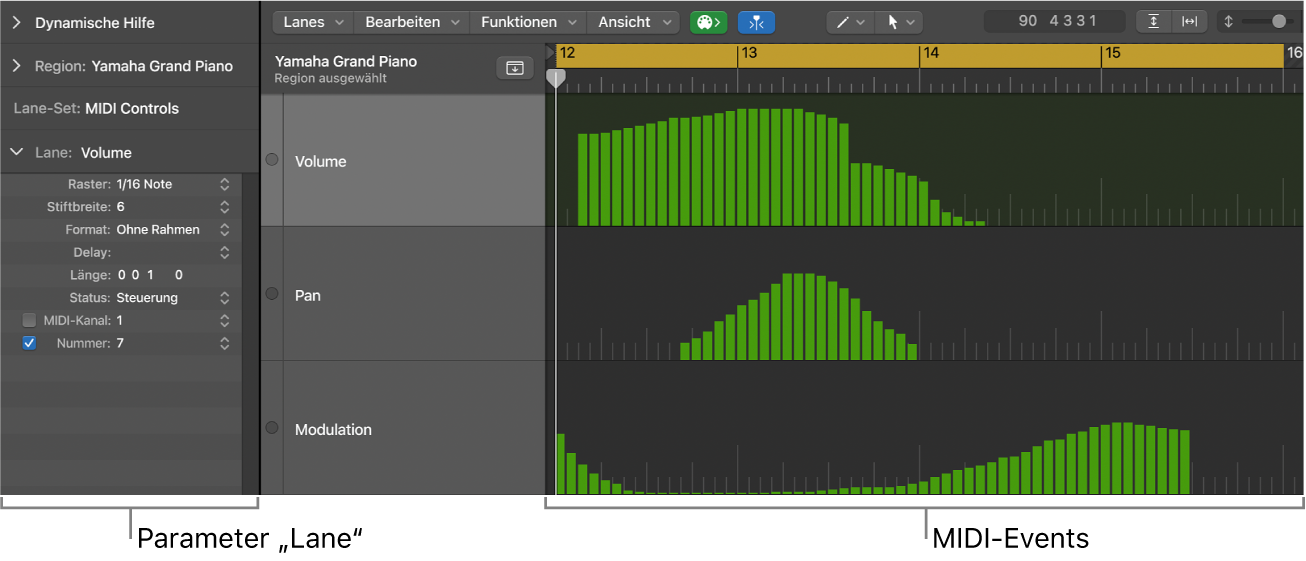The height and width of the screenshot is (561, 1306).
Task: Select the Modulation lane name
Action: (333, 429)
